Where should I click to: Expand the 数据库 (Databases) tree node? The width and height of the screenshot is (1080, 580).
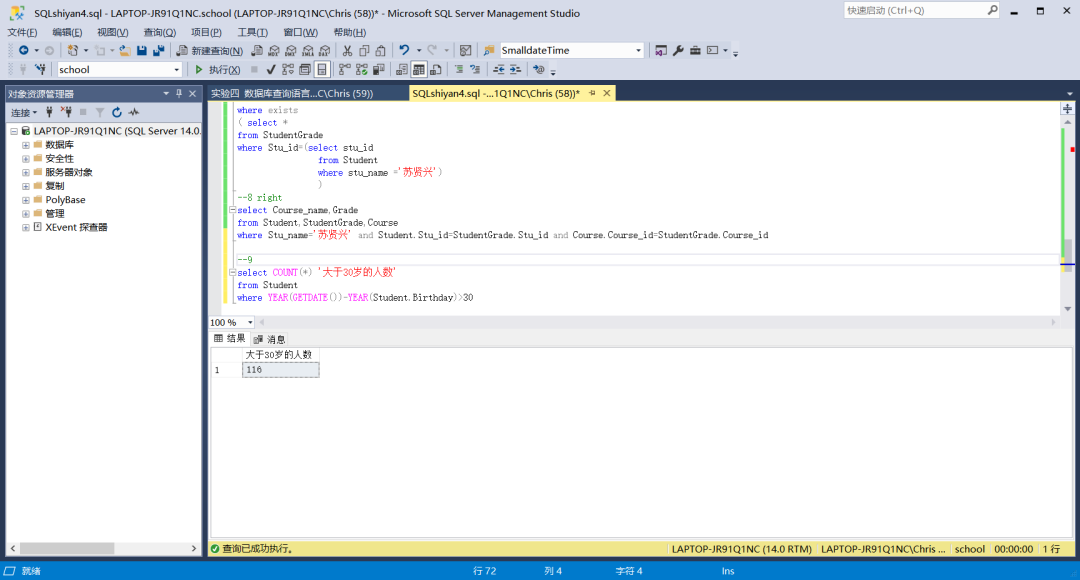25,145
